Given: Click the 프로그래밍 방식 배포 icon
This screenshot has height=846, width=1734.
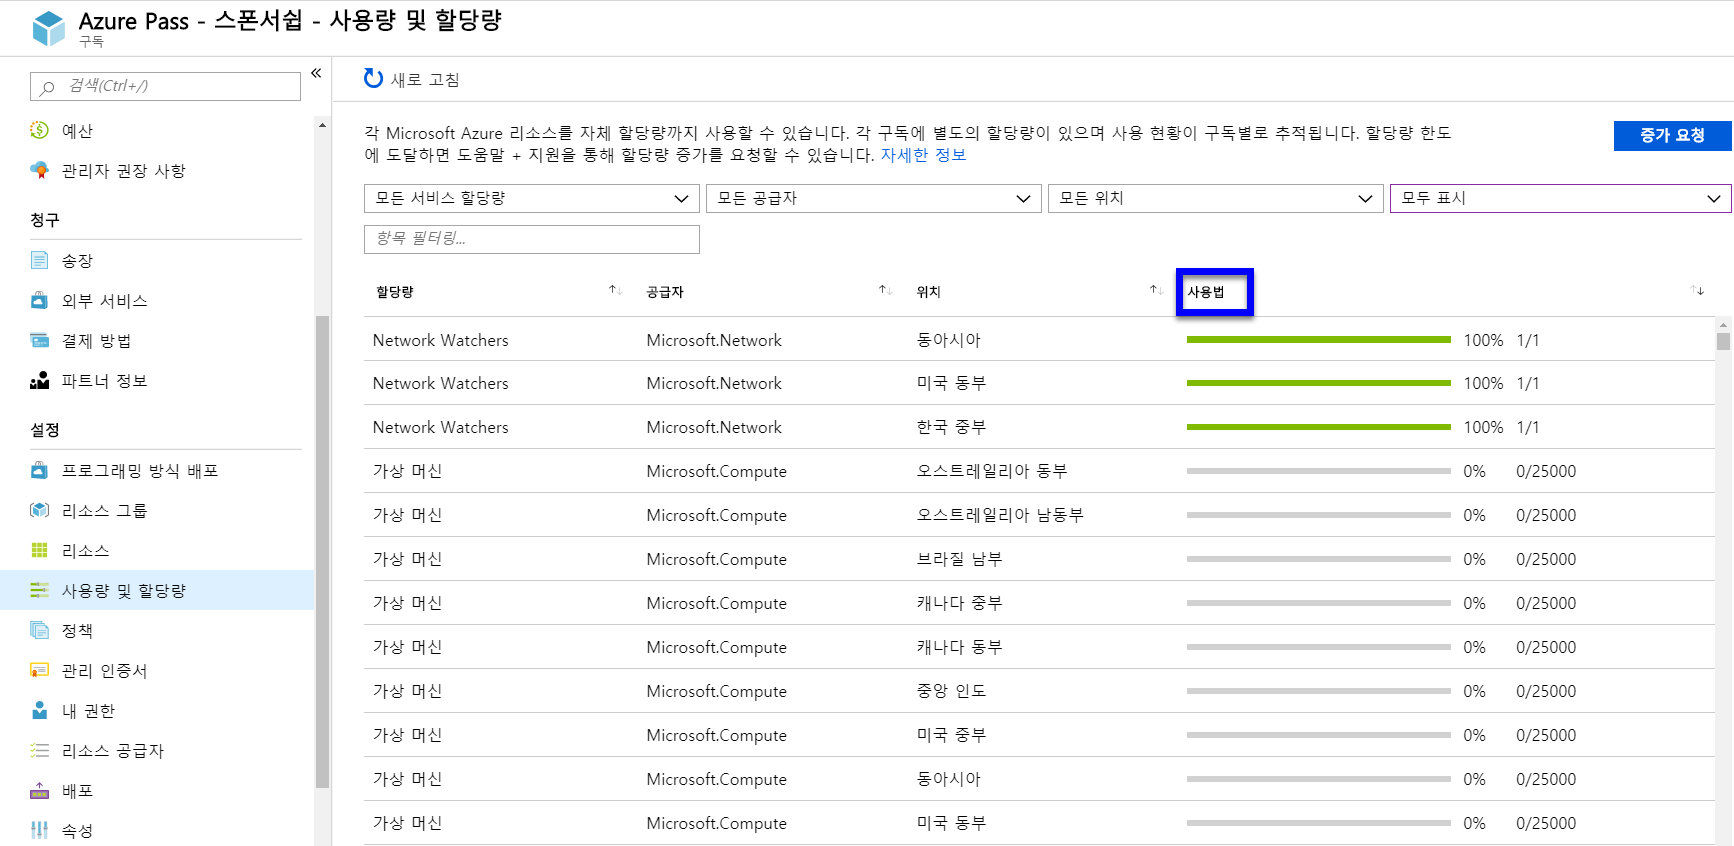Looking at the screenshot, I should point(39,470).
